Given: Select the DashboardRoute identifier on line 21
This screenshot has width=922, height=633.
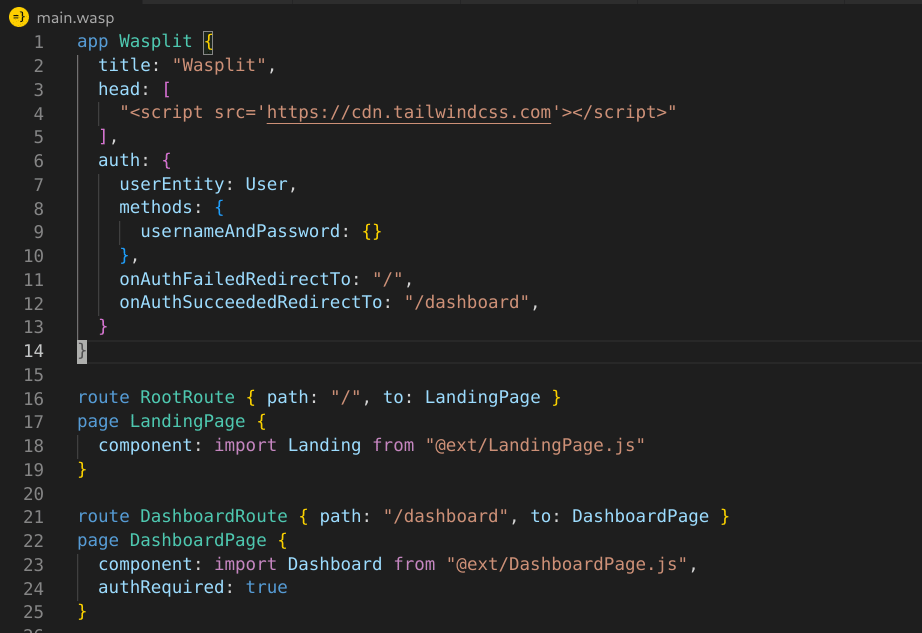Looking at the screenshot, I should 213,516.
